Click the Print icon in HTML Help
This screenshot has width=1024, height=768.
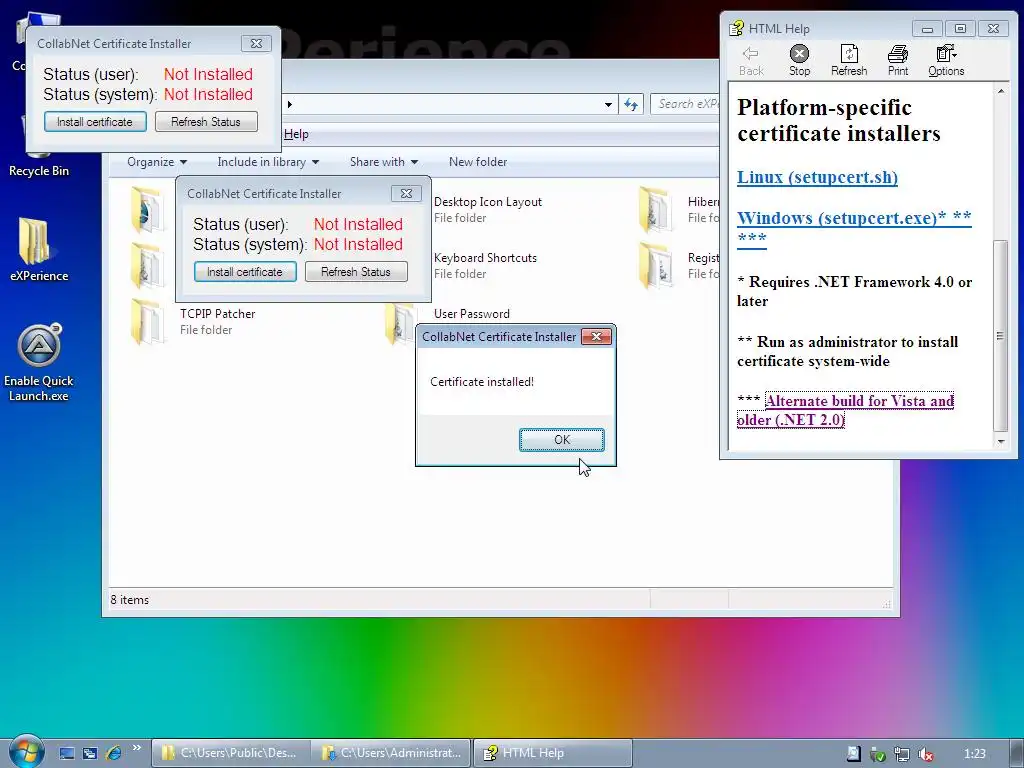coord(898,60)
